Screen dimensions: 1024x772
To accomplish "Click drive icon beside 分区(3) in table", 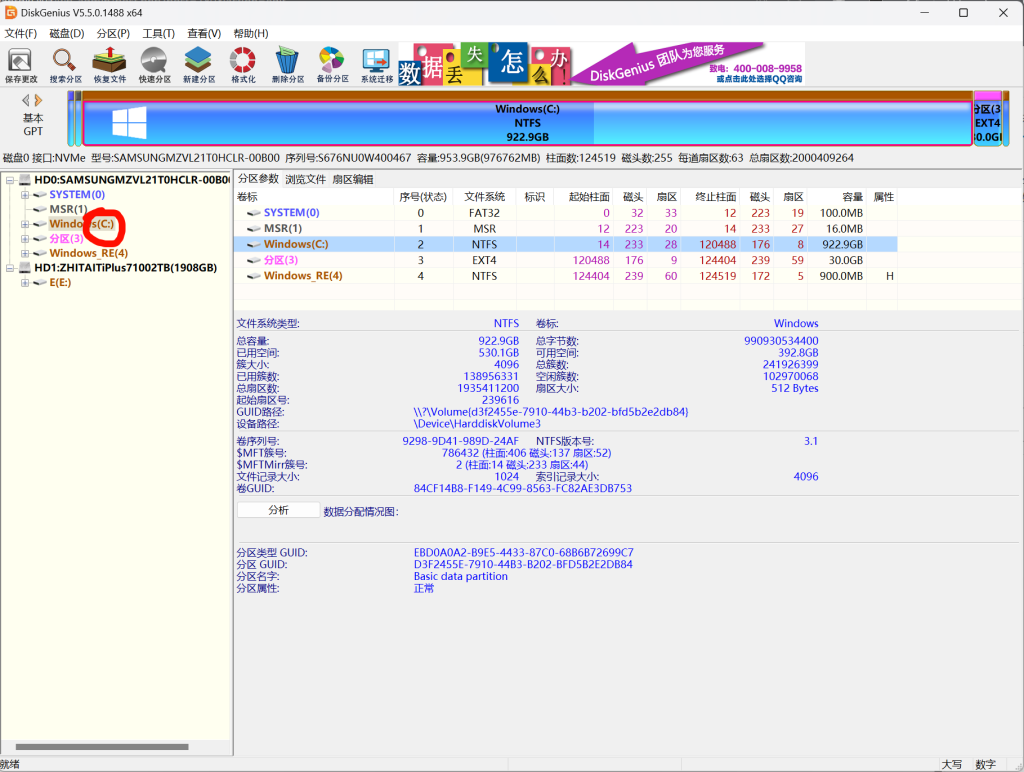I will (254, 260).
